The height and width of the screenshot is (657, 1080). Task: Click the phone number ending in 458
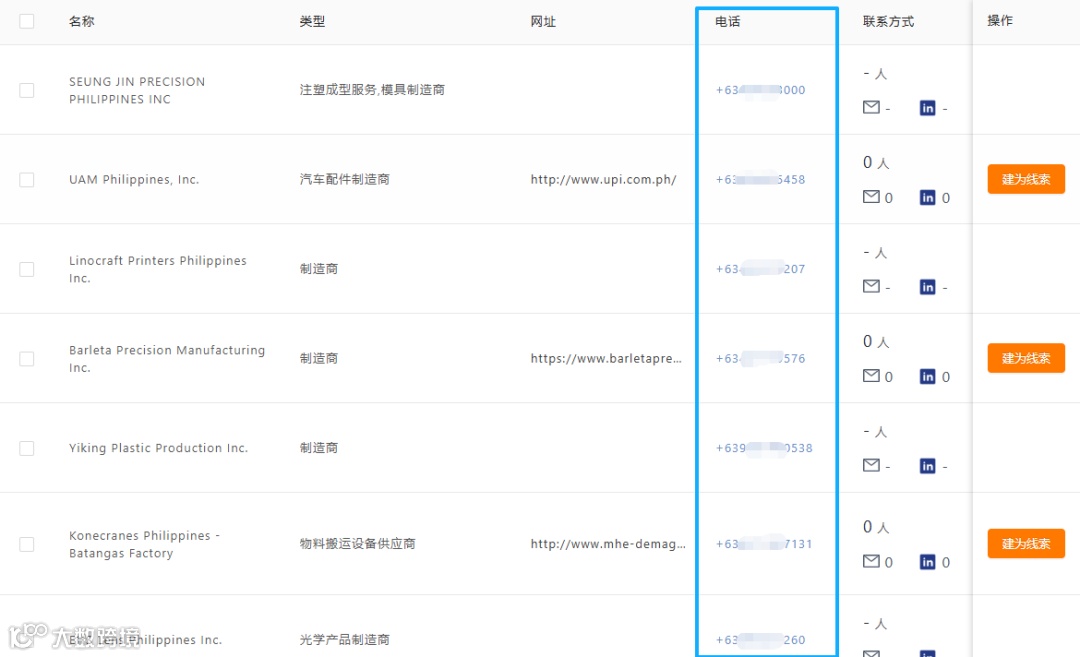760,180
